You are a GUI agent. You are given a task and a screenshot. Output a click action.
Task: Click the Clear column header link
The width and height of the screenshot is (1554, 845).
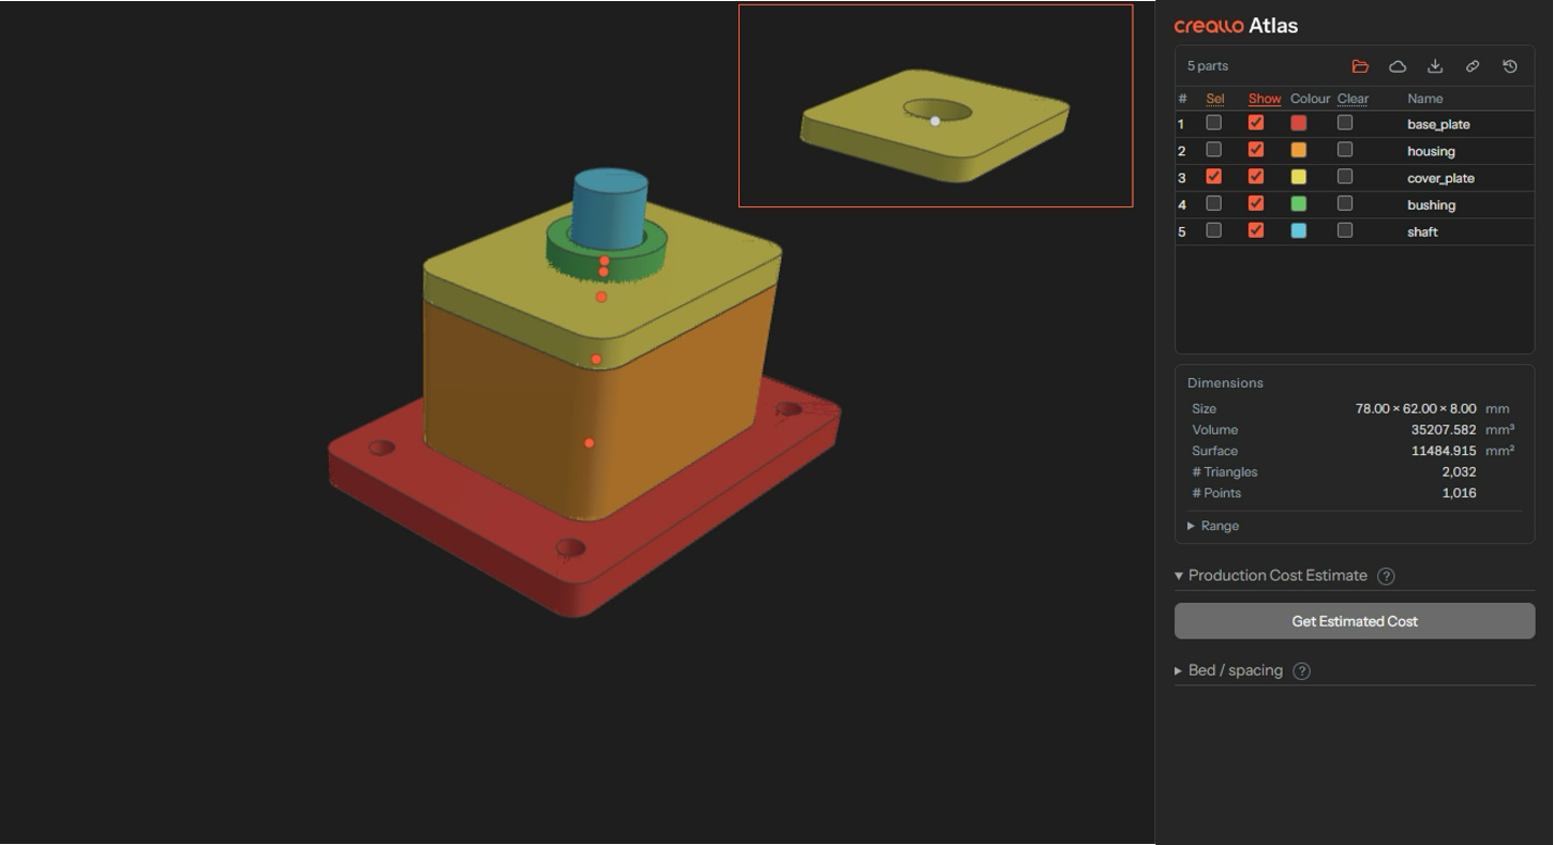point(1353,99)
